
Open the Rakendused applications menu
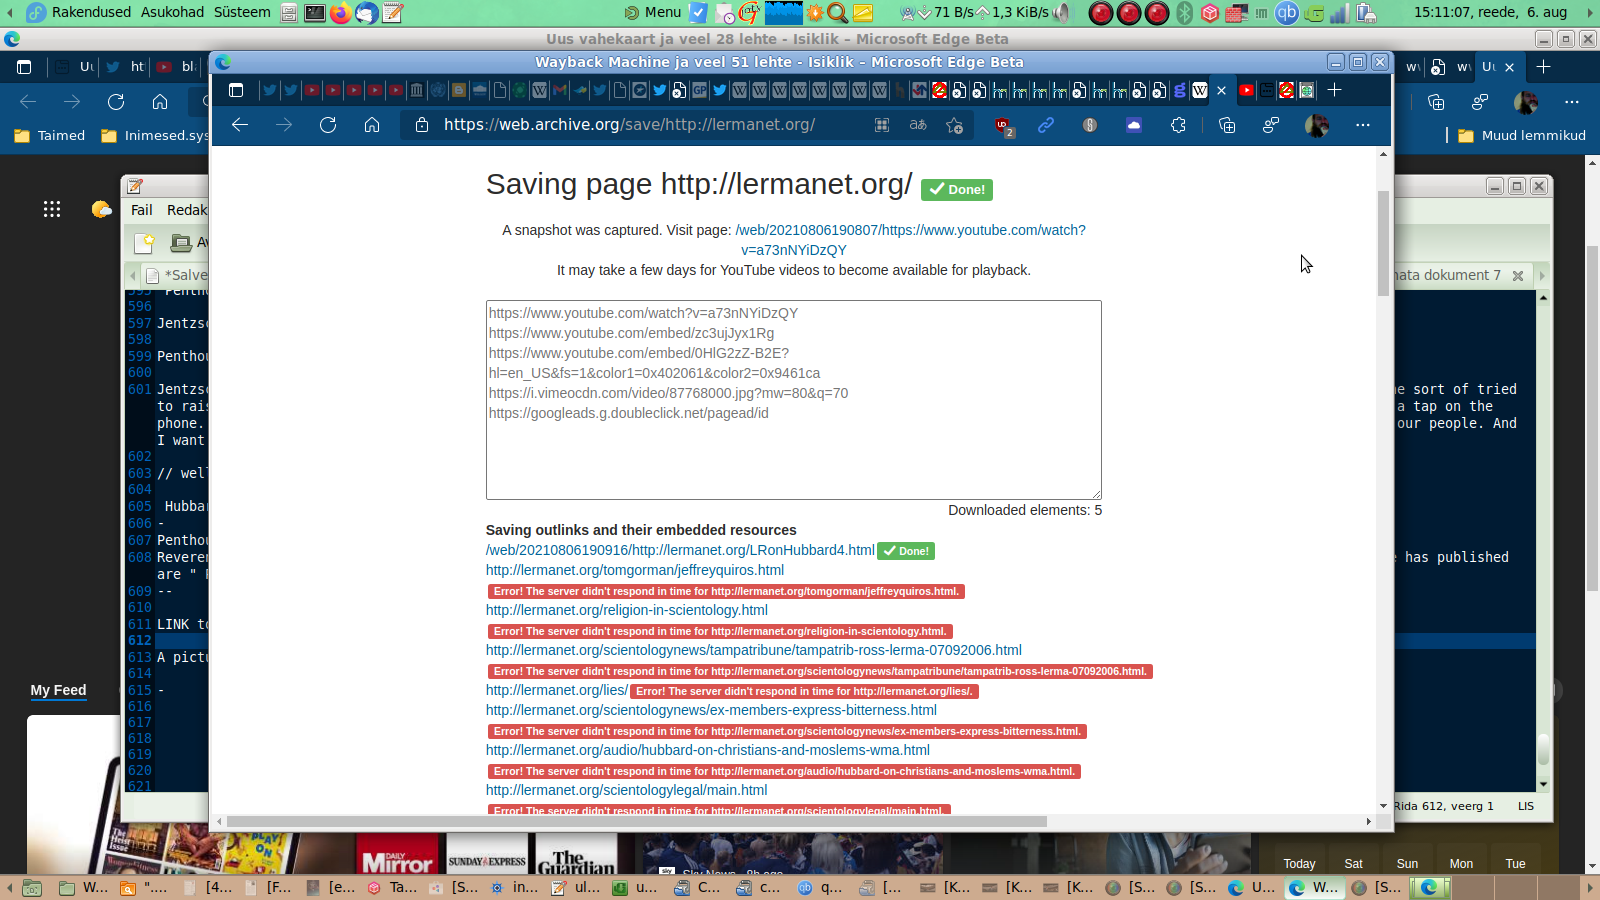click(x=91, y=12)
